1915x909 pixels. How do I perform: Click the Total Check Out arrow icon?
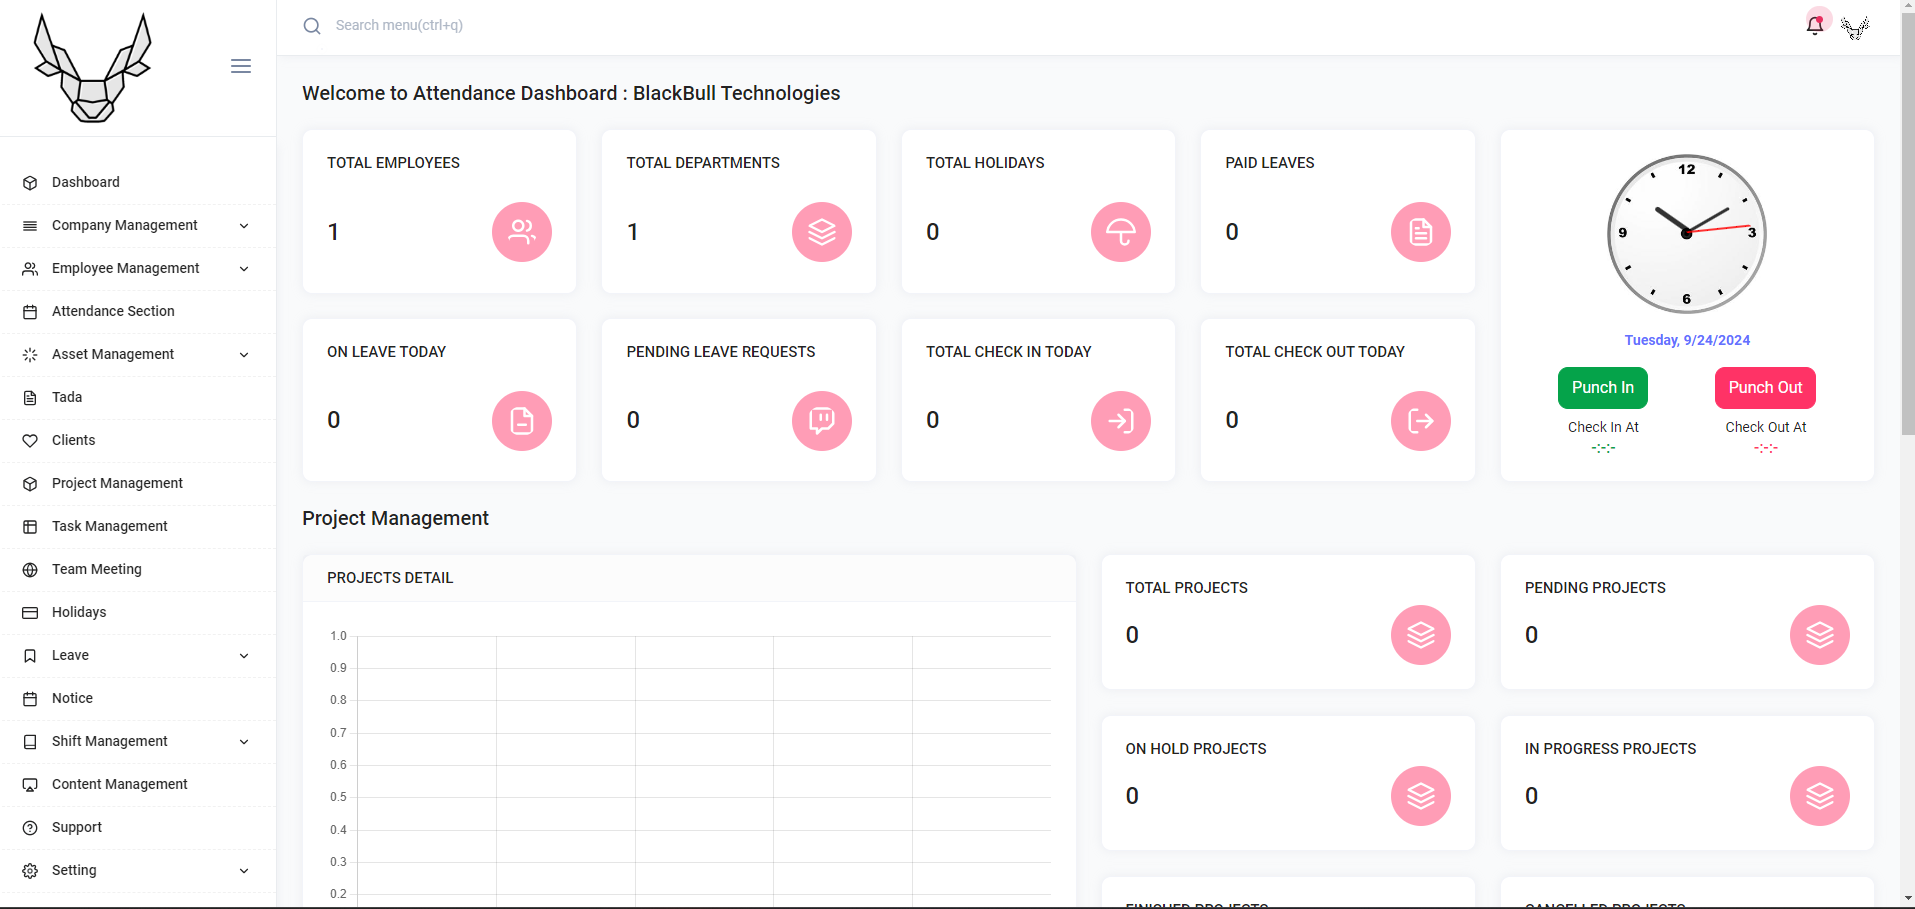pyautogui.click(x=1421, y=421)
